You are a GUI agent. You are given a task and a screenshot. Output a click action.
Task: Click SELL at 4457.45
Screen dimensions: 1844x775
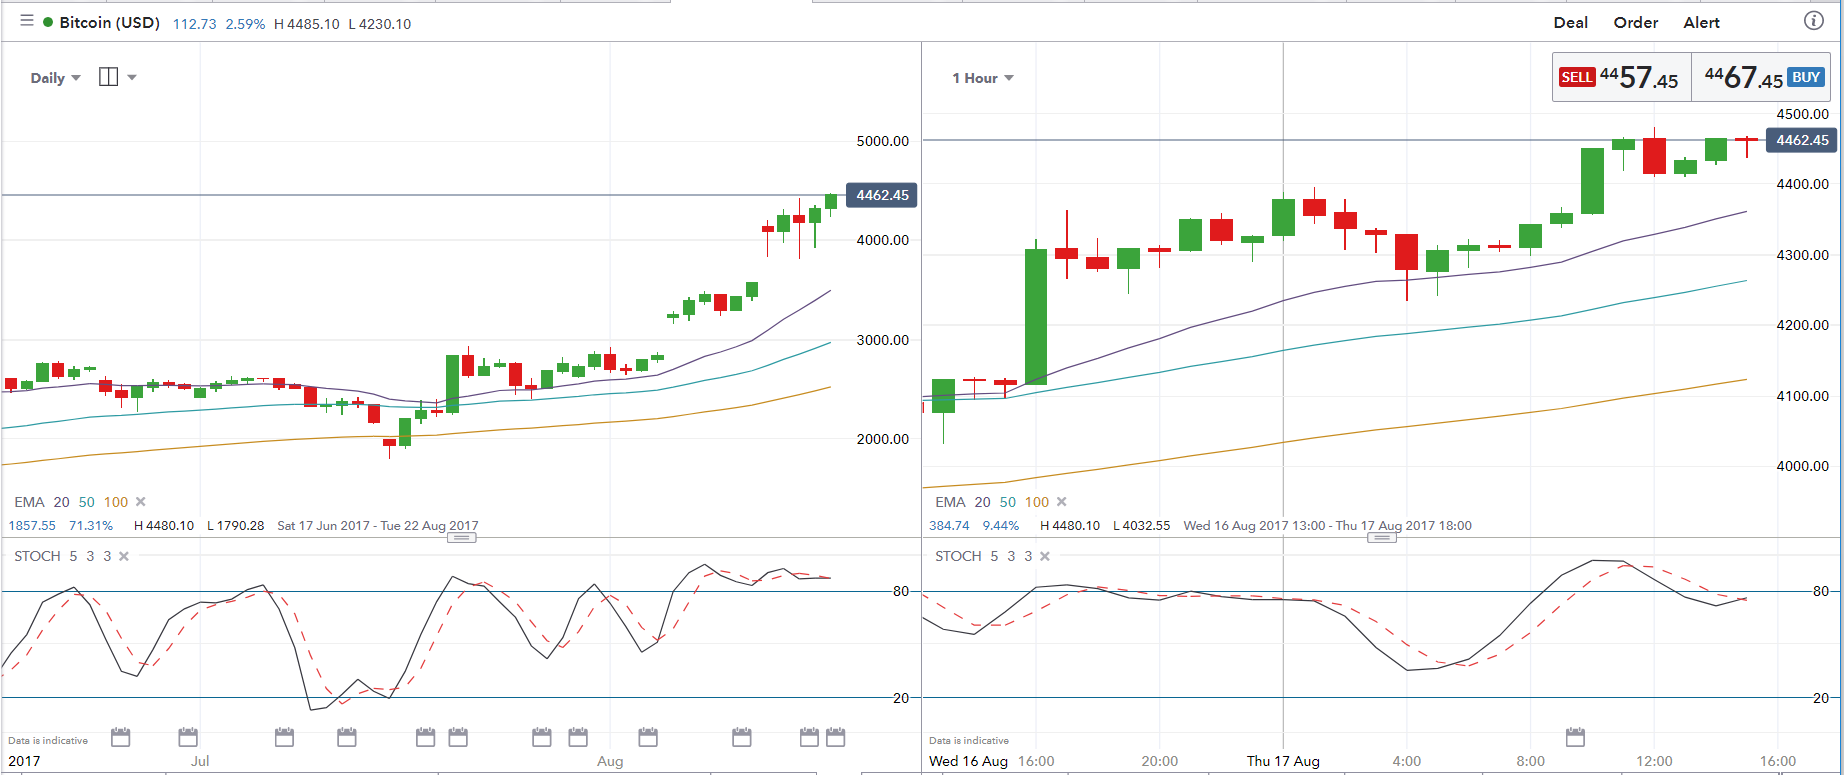point(1621,77)
